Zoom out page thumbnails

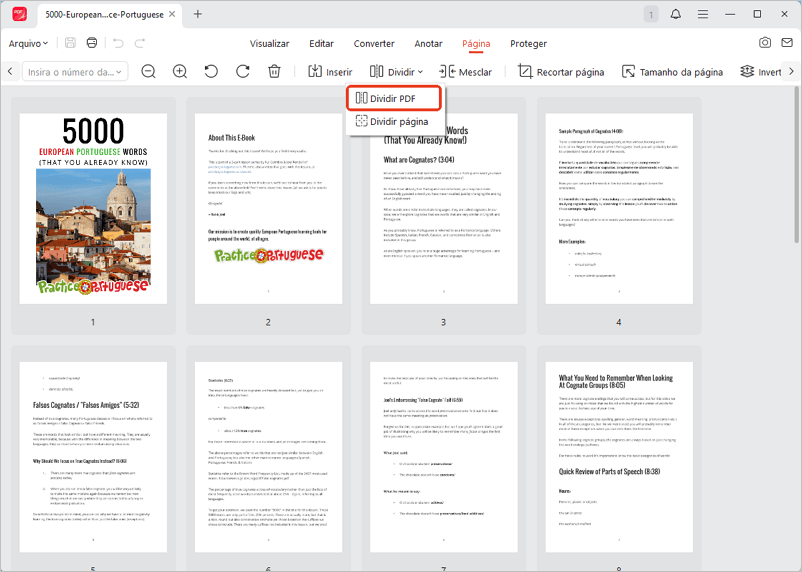click(x=148, y=72)
